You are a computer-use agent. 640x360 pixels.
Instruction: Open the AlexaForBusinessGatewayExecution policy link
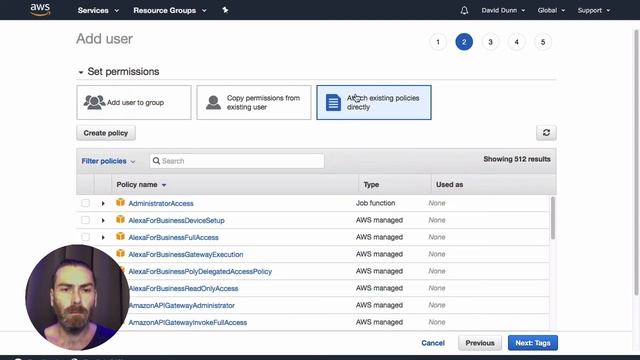click(x=186, y=254)
